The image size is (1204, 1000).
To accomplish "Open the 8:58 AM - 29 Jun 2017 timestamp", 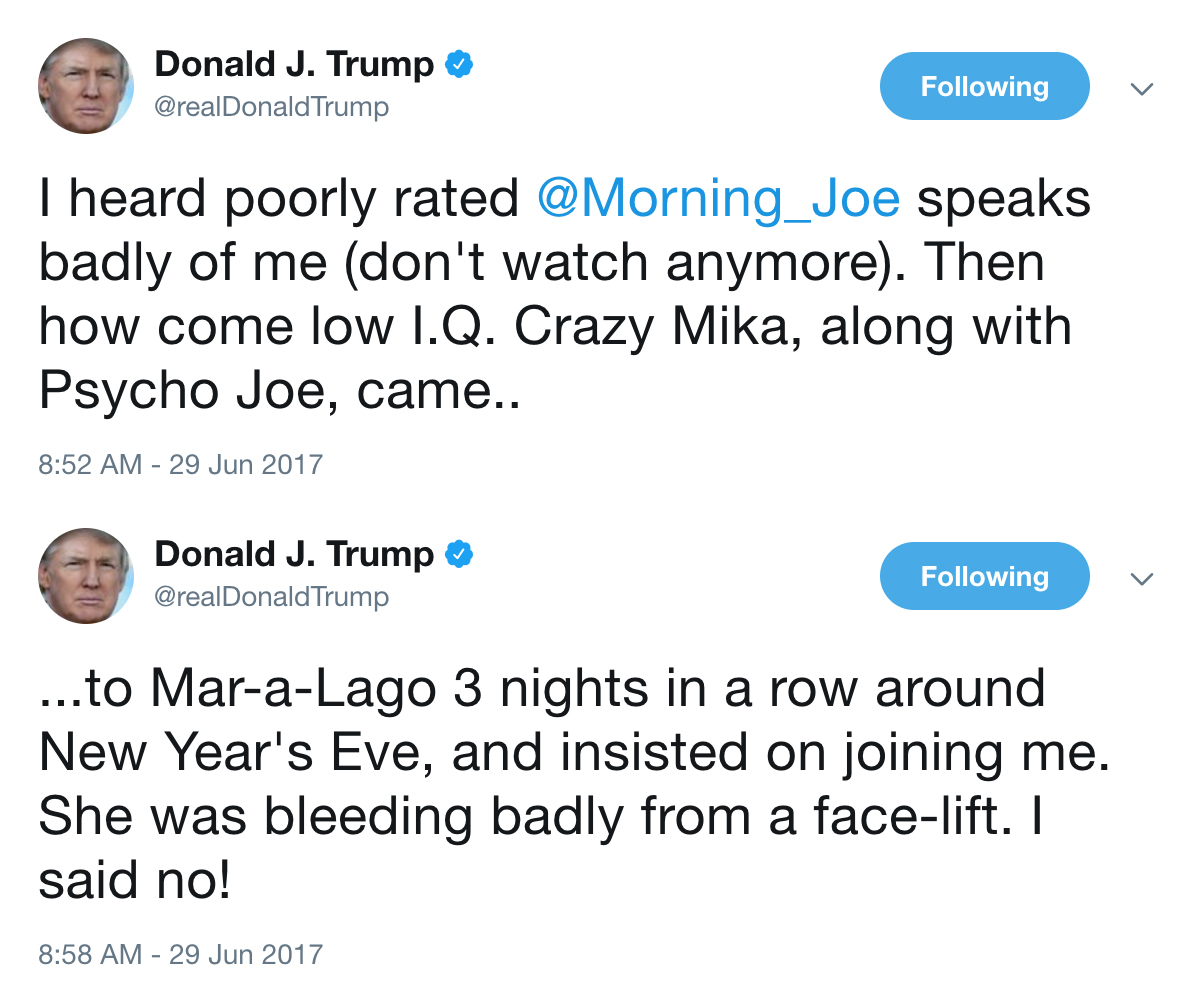I will click(181, 955).
